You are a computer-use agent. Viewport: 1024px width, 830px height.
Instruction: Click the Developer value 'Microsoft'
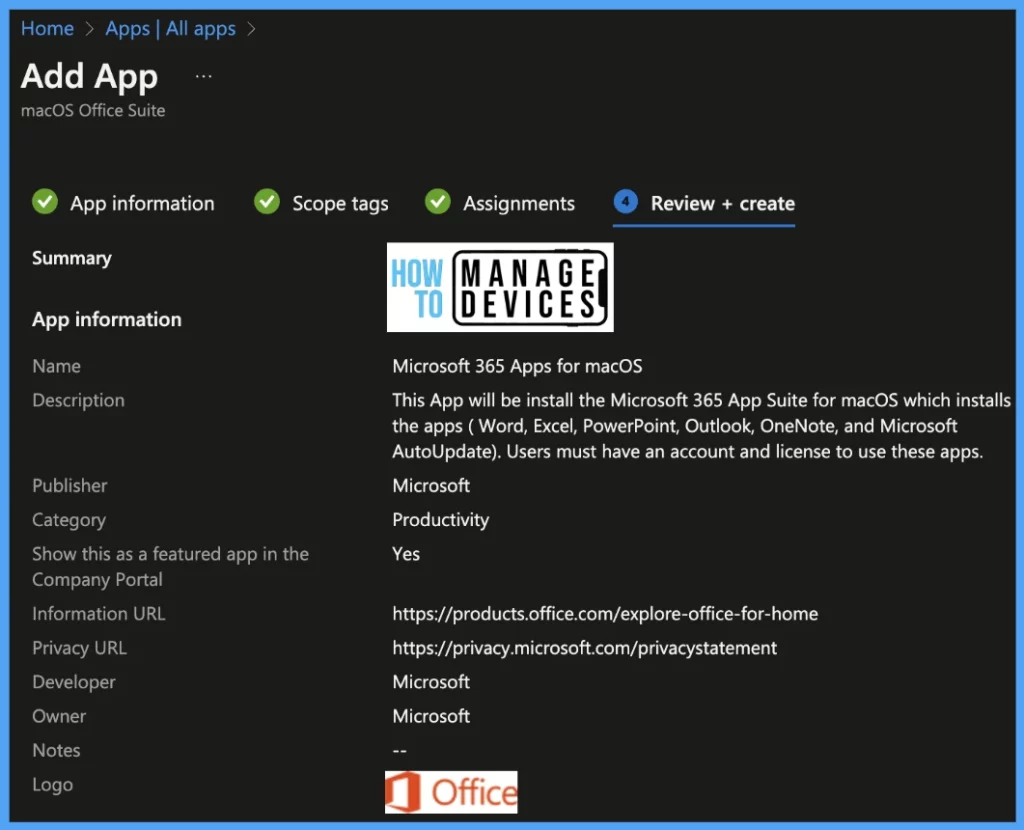coord(431,682)
